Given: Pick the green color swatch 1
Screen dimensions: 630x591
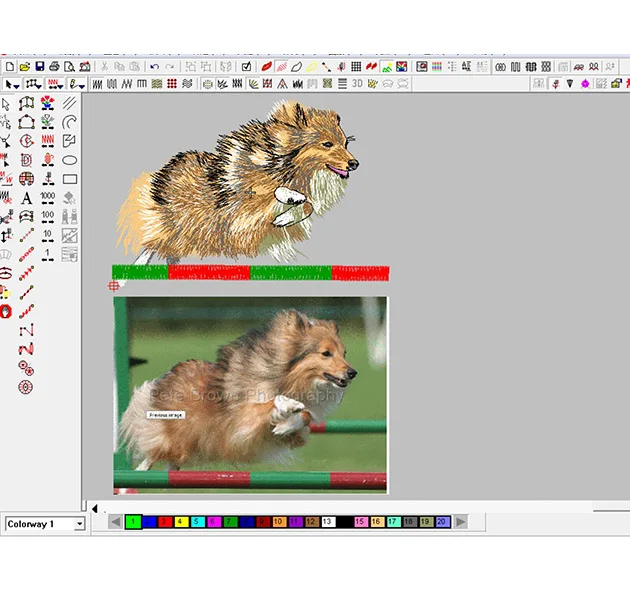Looking at the screenshot, I should pos(132,522).
